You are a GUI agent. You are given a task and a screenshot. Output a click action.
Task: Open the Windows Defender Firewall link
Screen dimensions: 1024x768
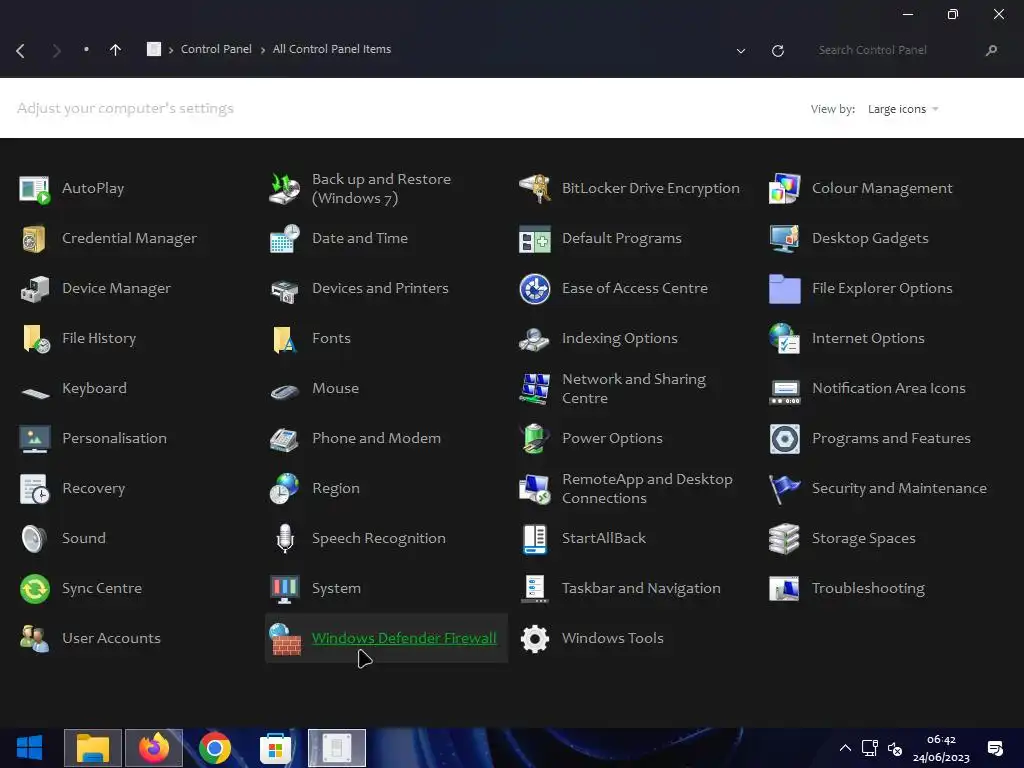click(404, 638)
